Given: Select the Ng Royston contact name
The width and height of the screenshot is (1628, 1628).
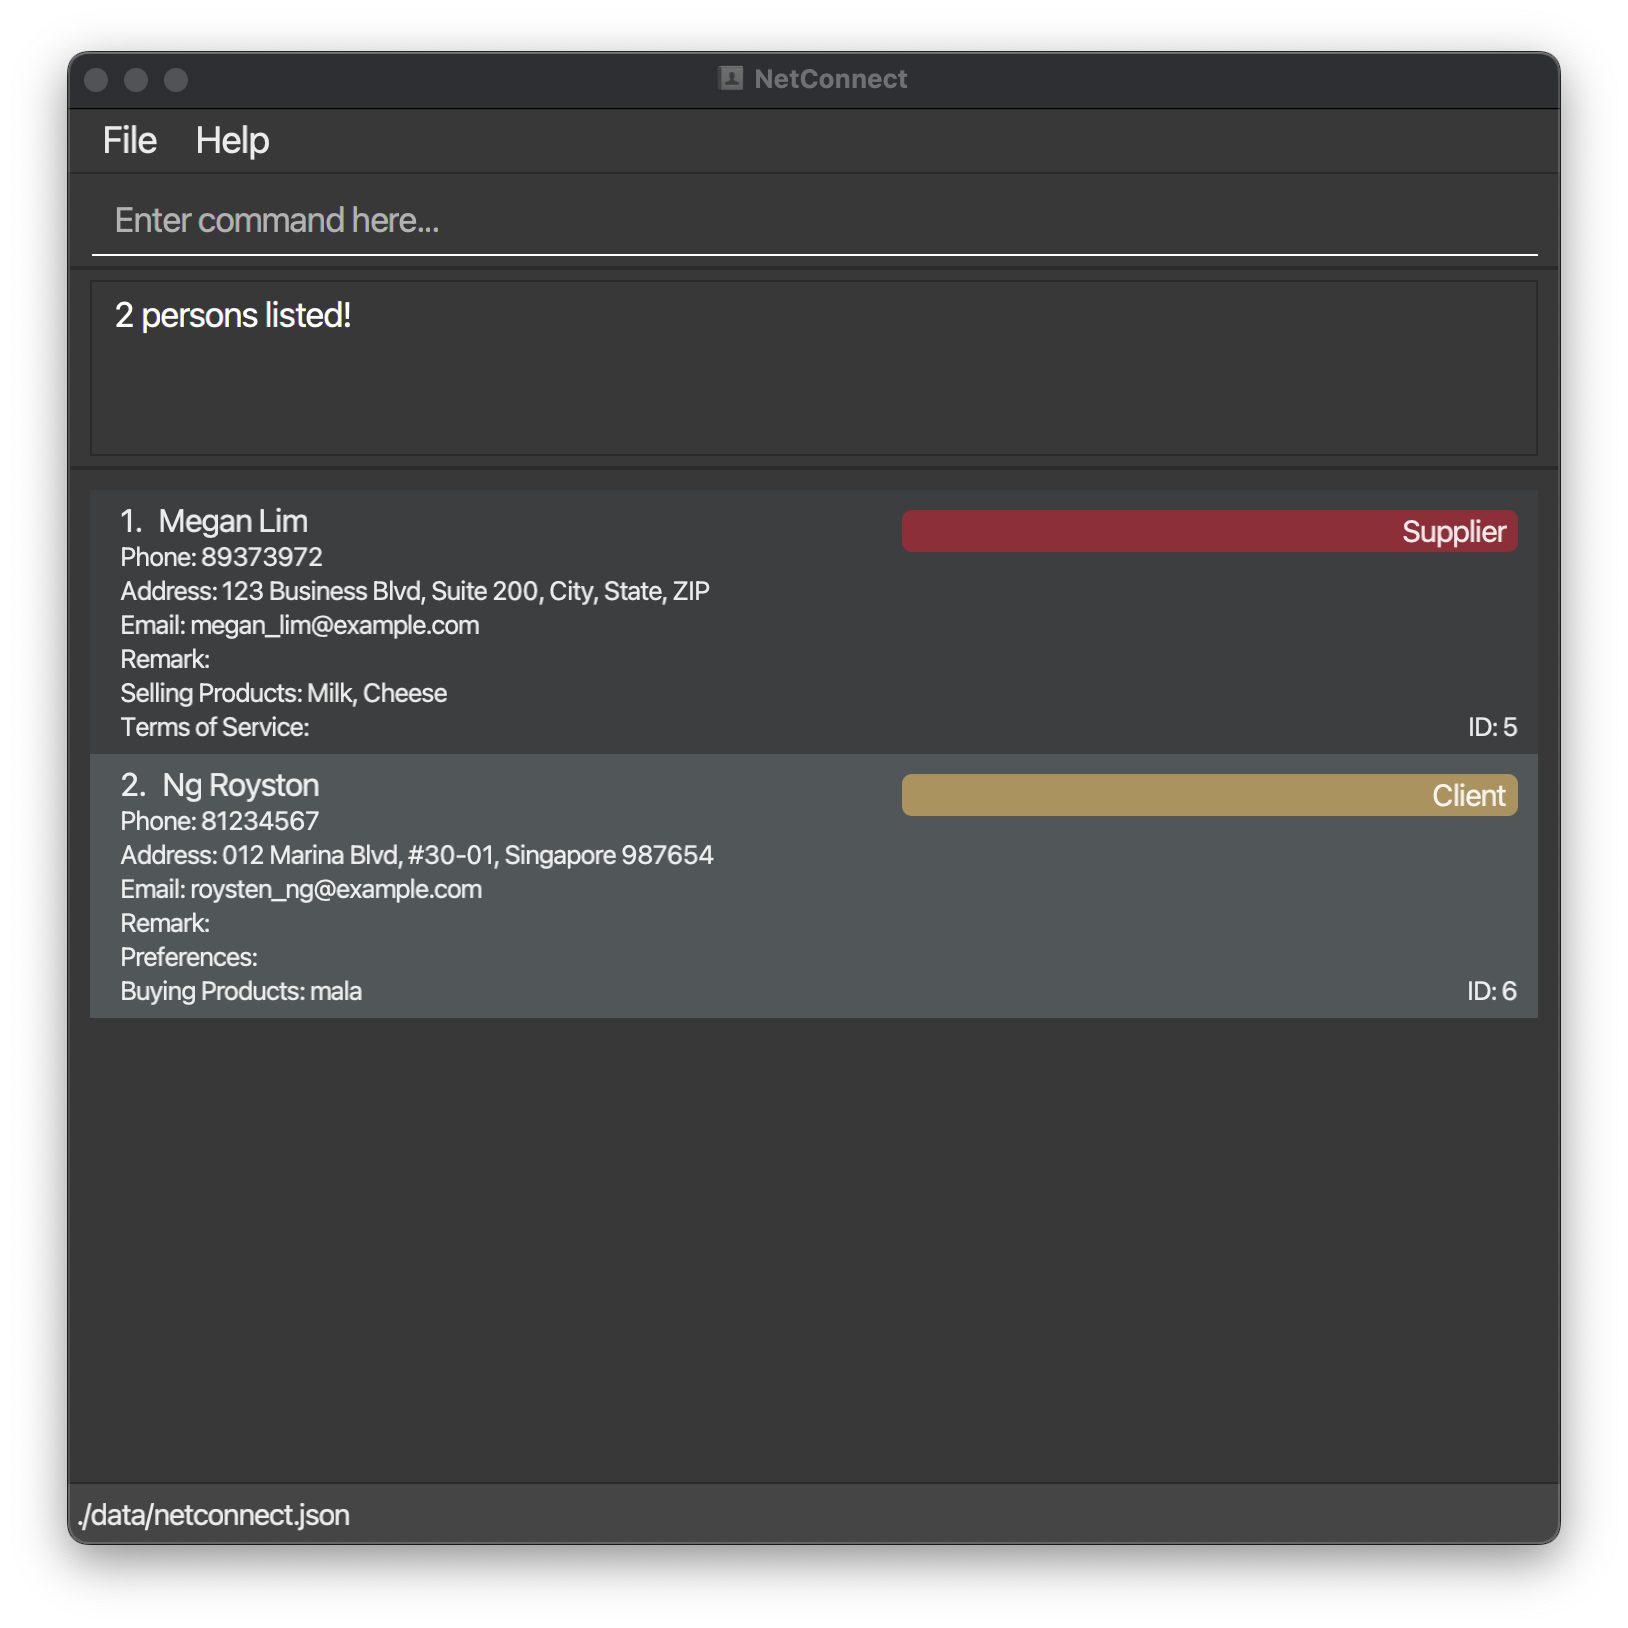Looking at the screenshot, I should tap(240, 785).
